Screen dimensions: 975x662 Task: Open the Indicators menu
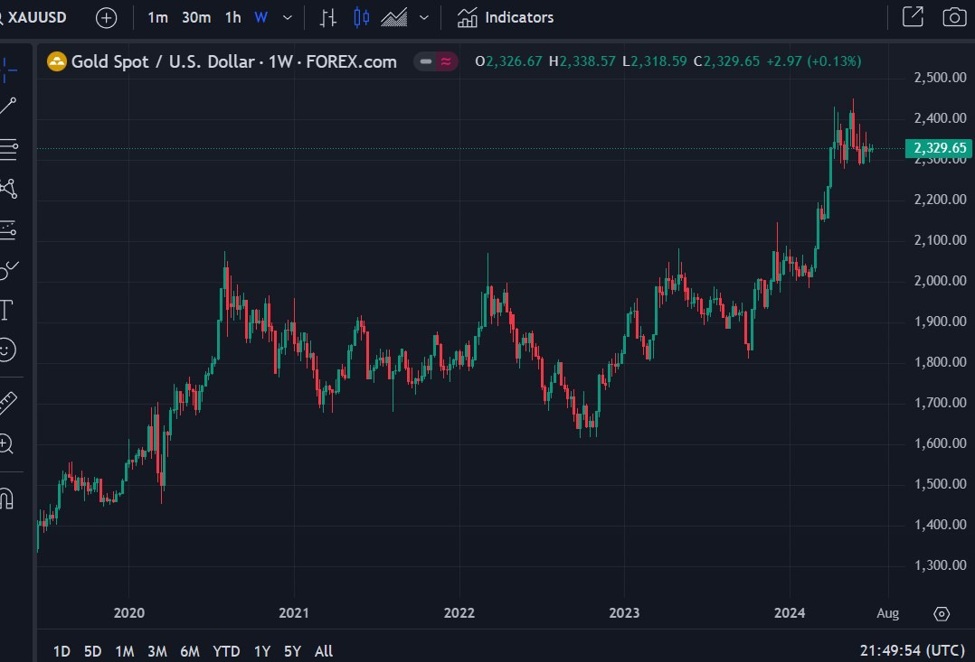505,17
